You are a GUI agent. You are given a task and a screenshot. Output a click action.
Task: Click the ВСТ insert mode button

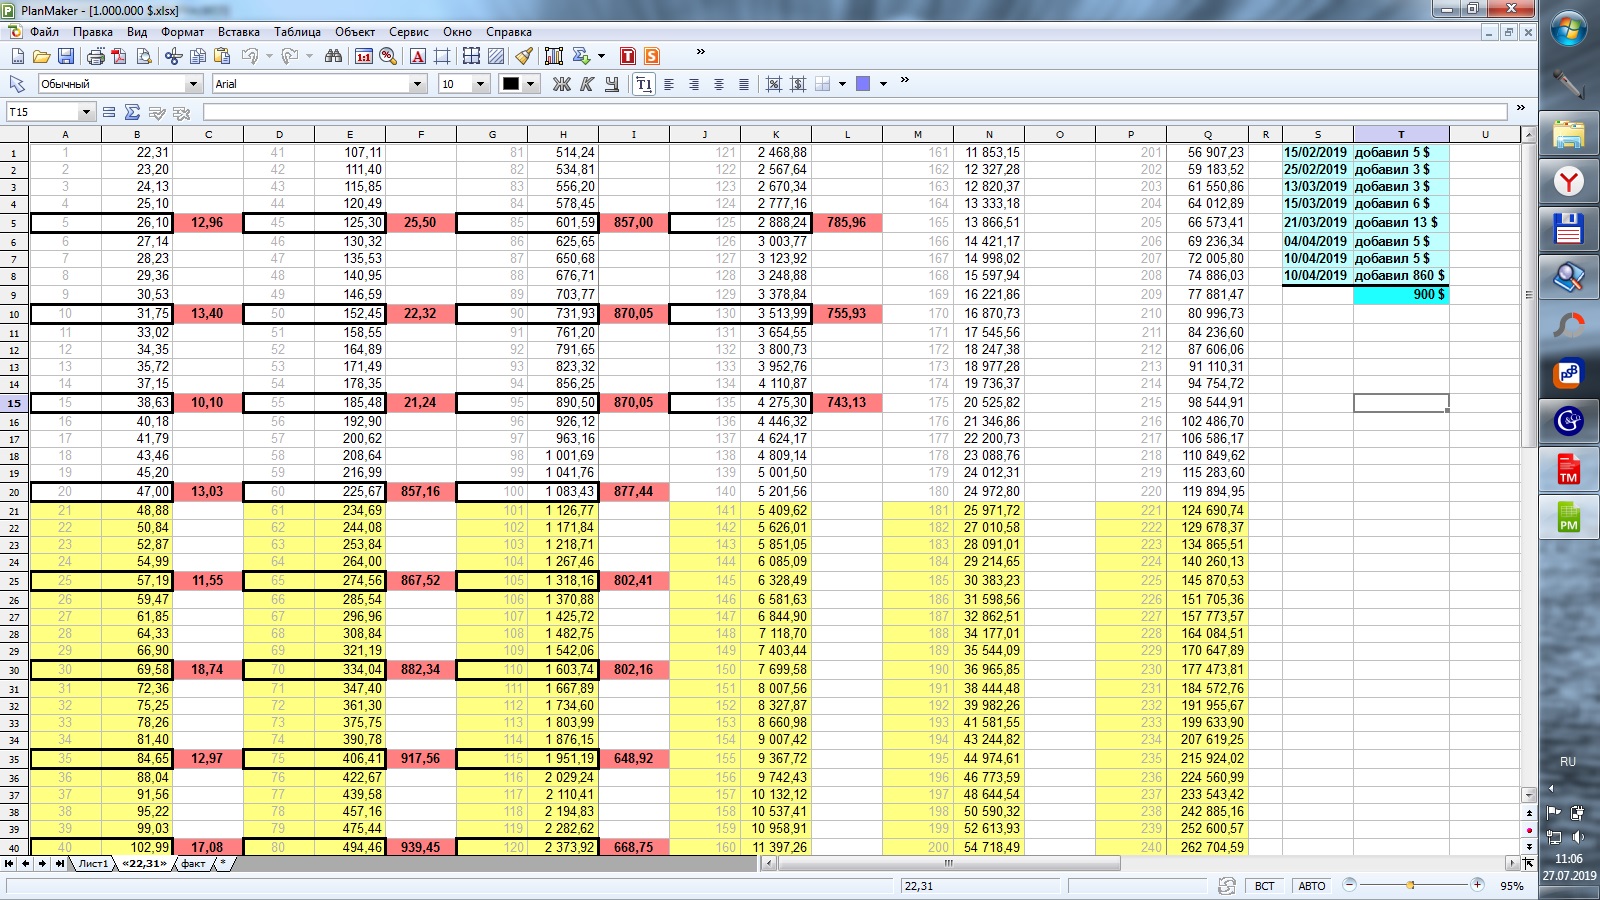[1264, 886]
